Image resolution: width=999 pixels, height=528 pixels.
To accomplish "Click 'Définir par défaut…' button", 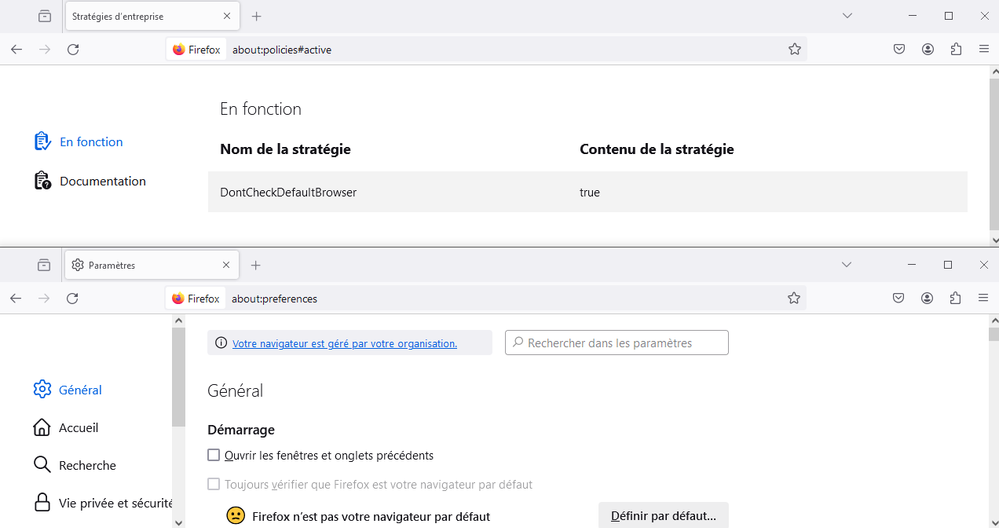I will click(663, 515).
